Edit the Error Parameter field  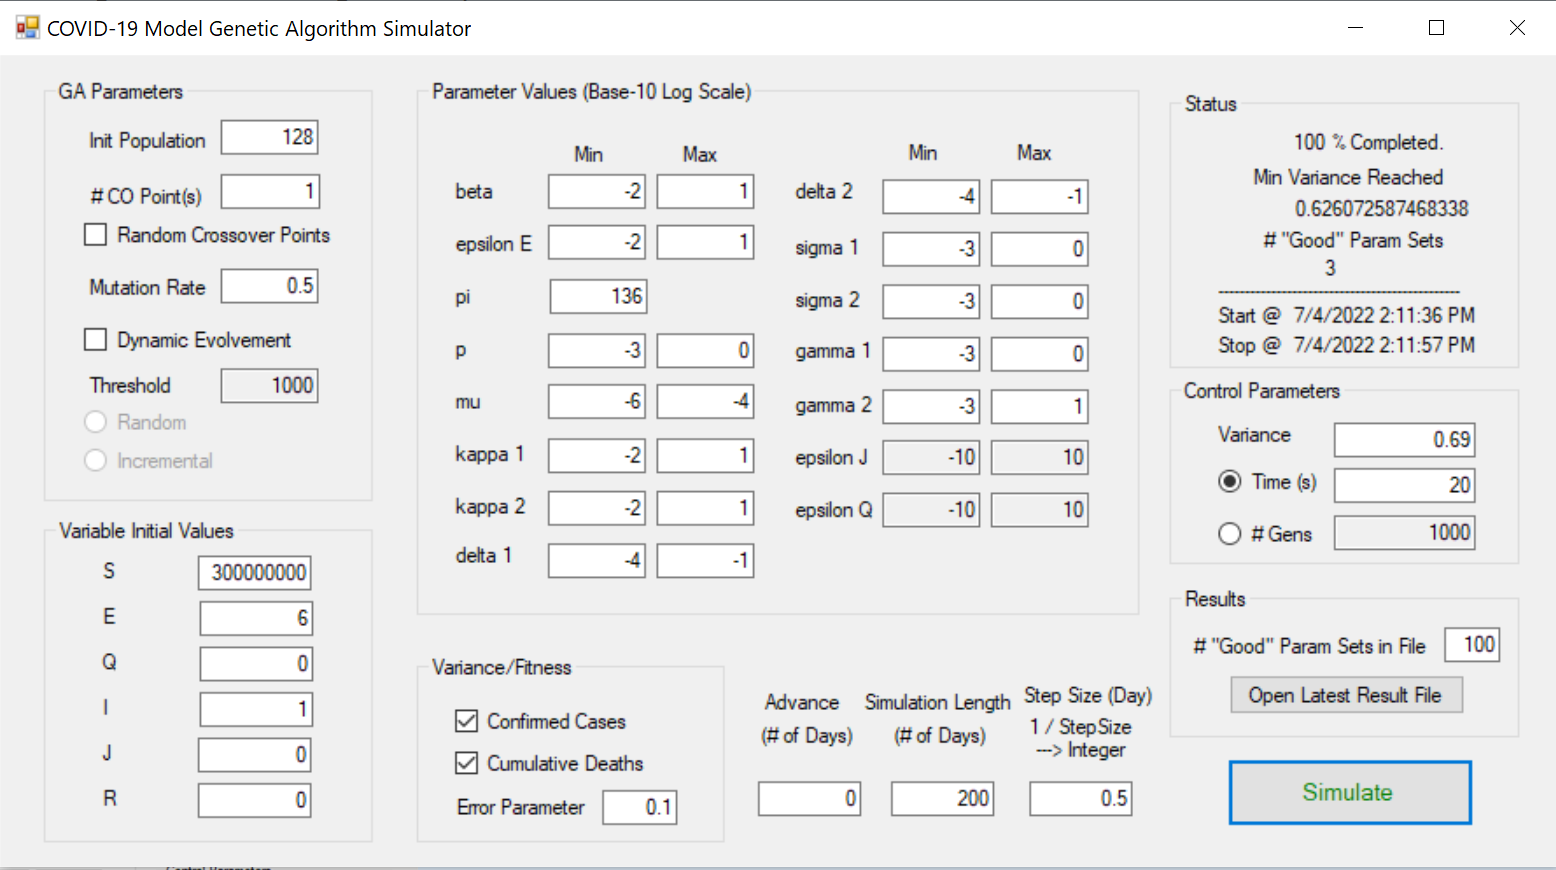click(x=639, y=807)
